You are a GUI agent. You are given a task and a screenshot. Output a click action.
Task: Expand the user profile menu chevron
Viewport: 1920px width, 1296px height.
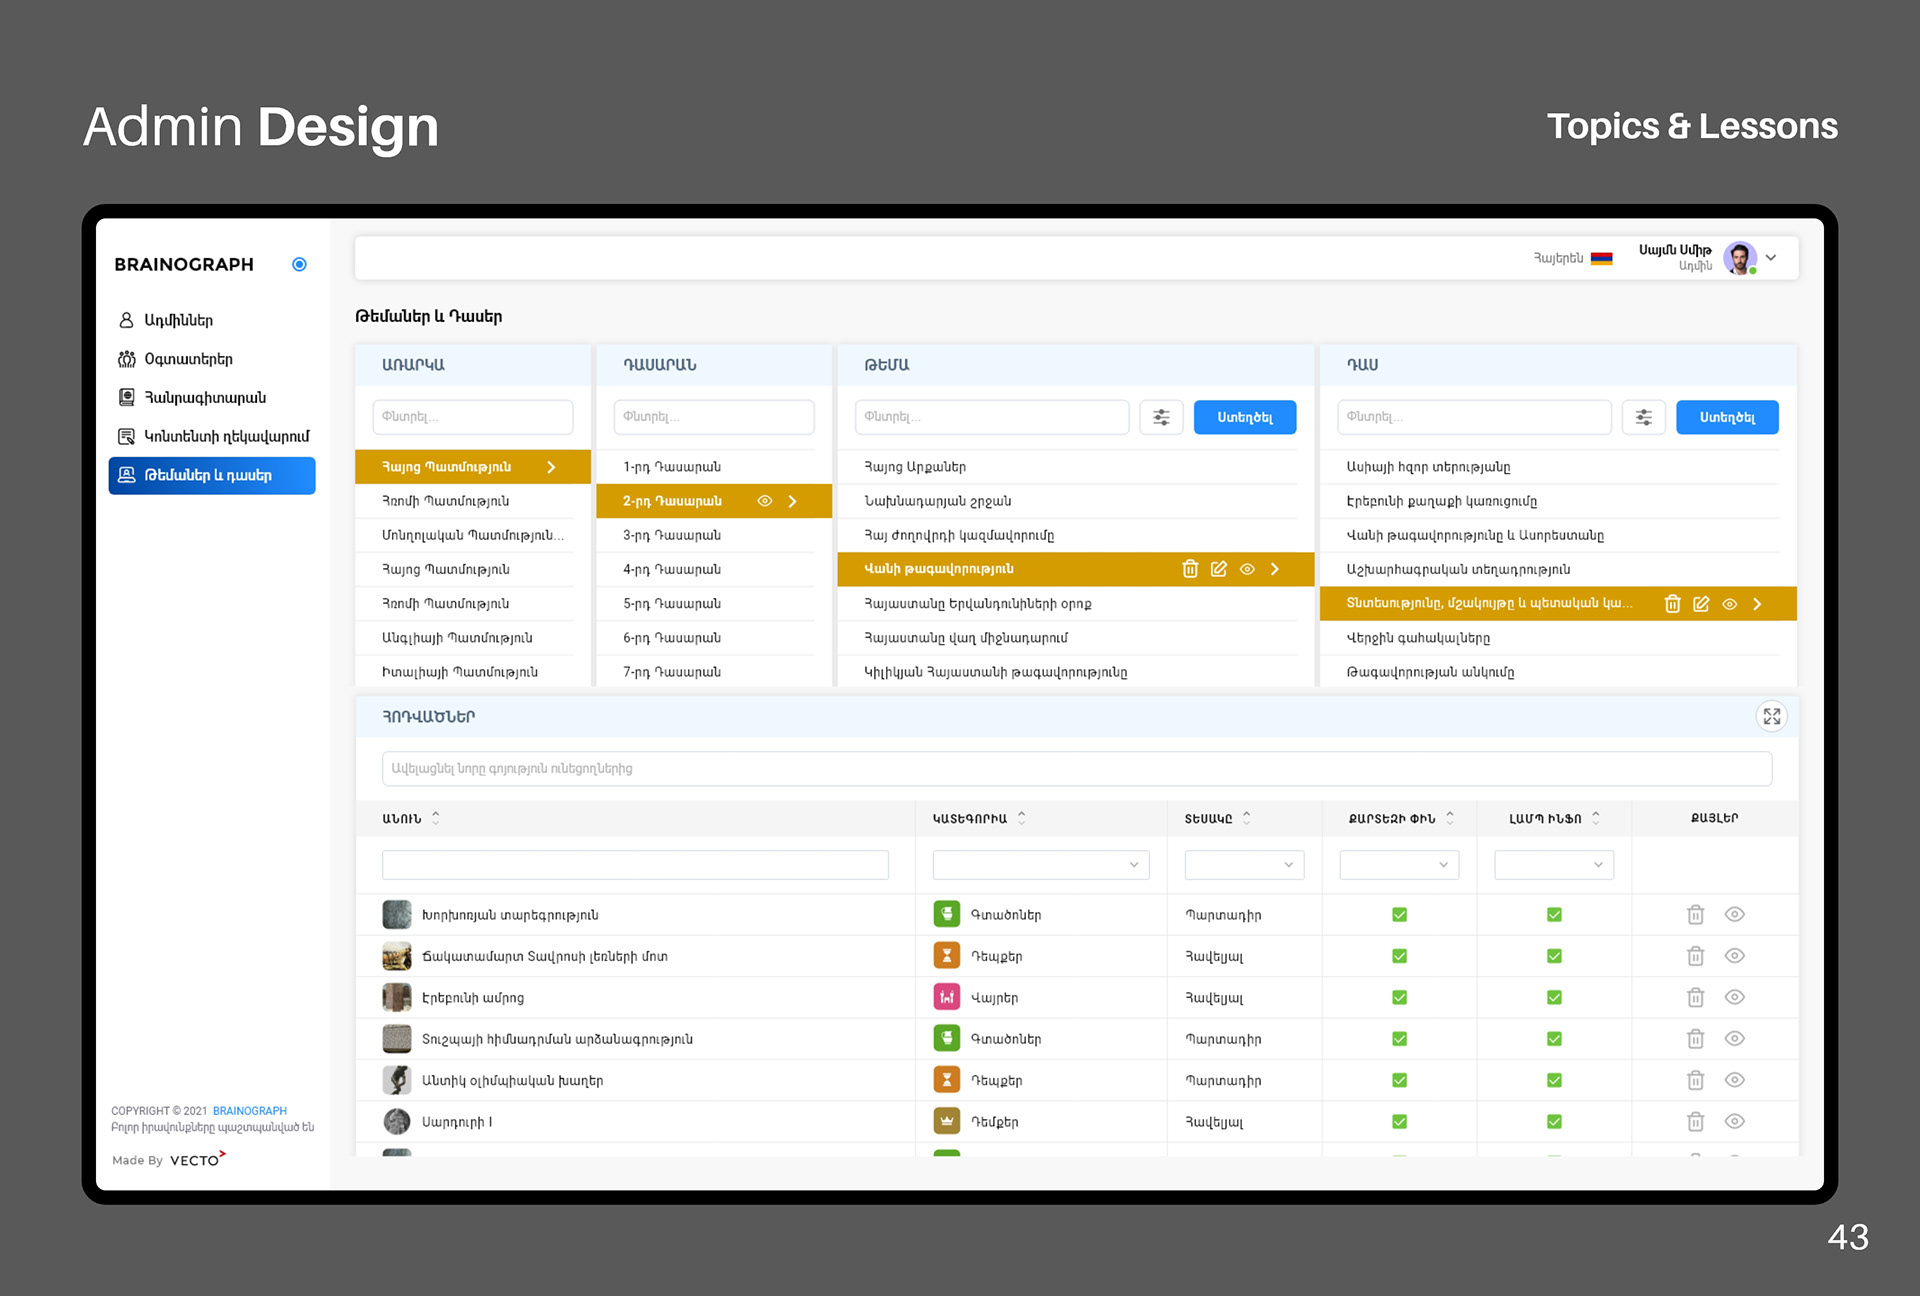1771,258
